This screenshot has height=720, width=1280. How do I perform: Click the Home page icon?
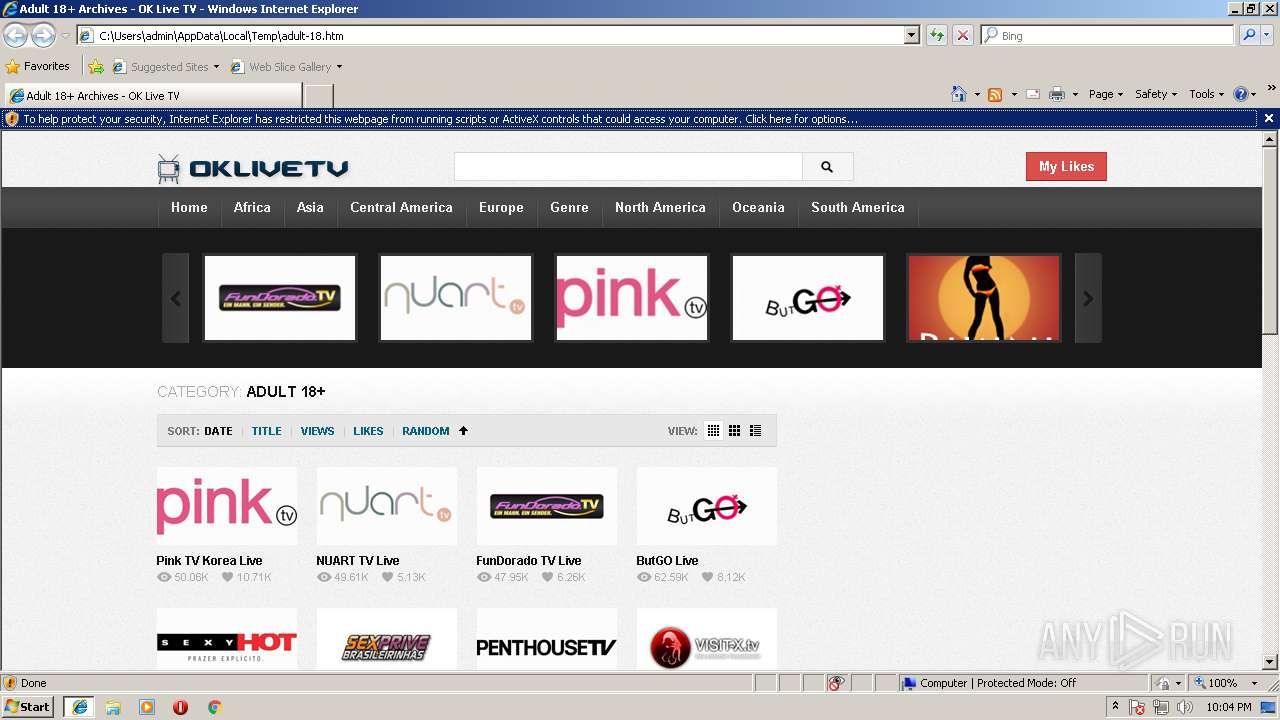(958, 94)
